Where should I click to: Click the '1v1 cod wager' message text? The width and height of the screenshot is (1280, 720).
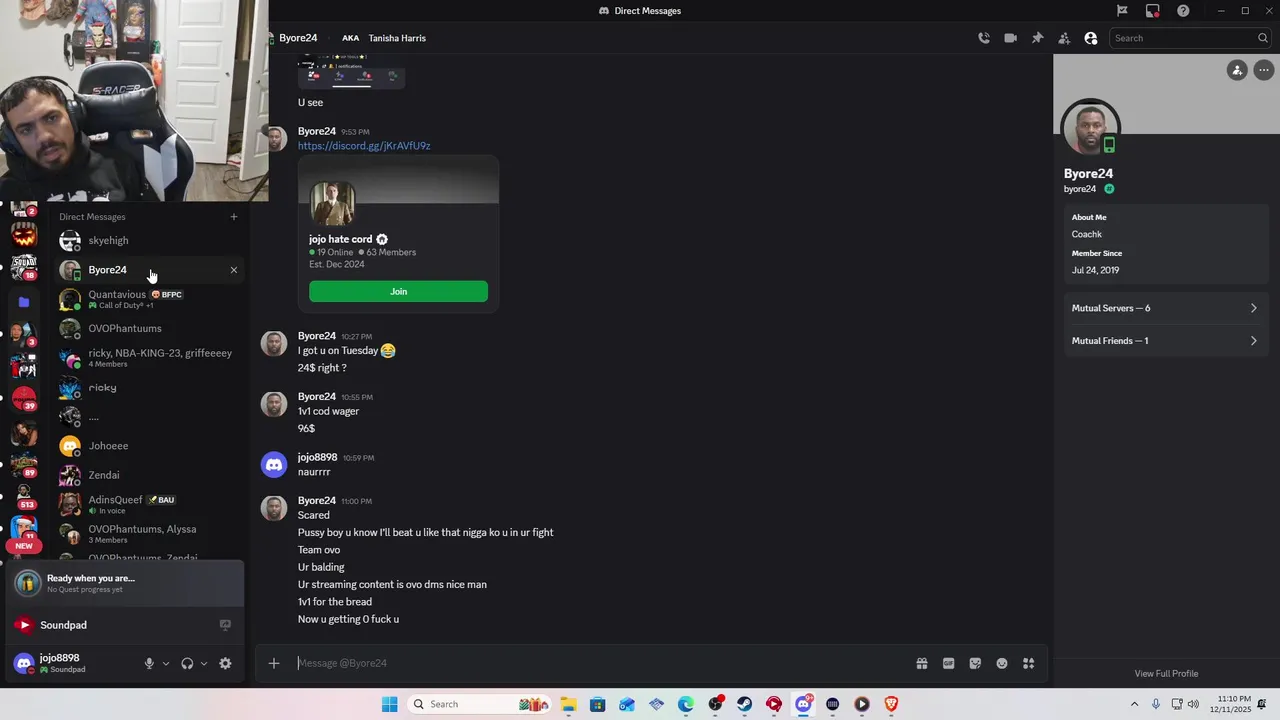tap(328, 411)
